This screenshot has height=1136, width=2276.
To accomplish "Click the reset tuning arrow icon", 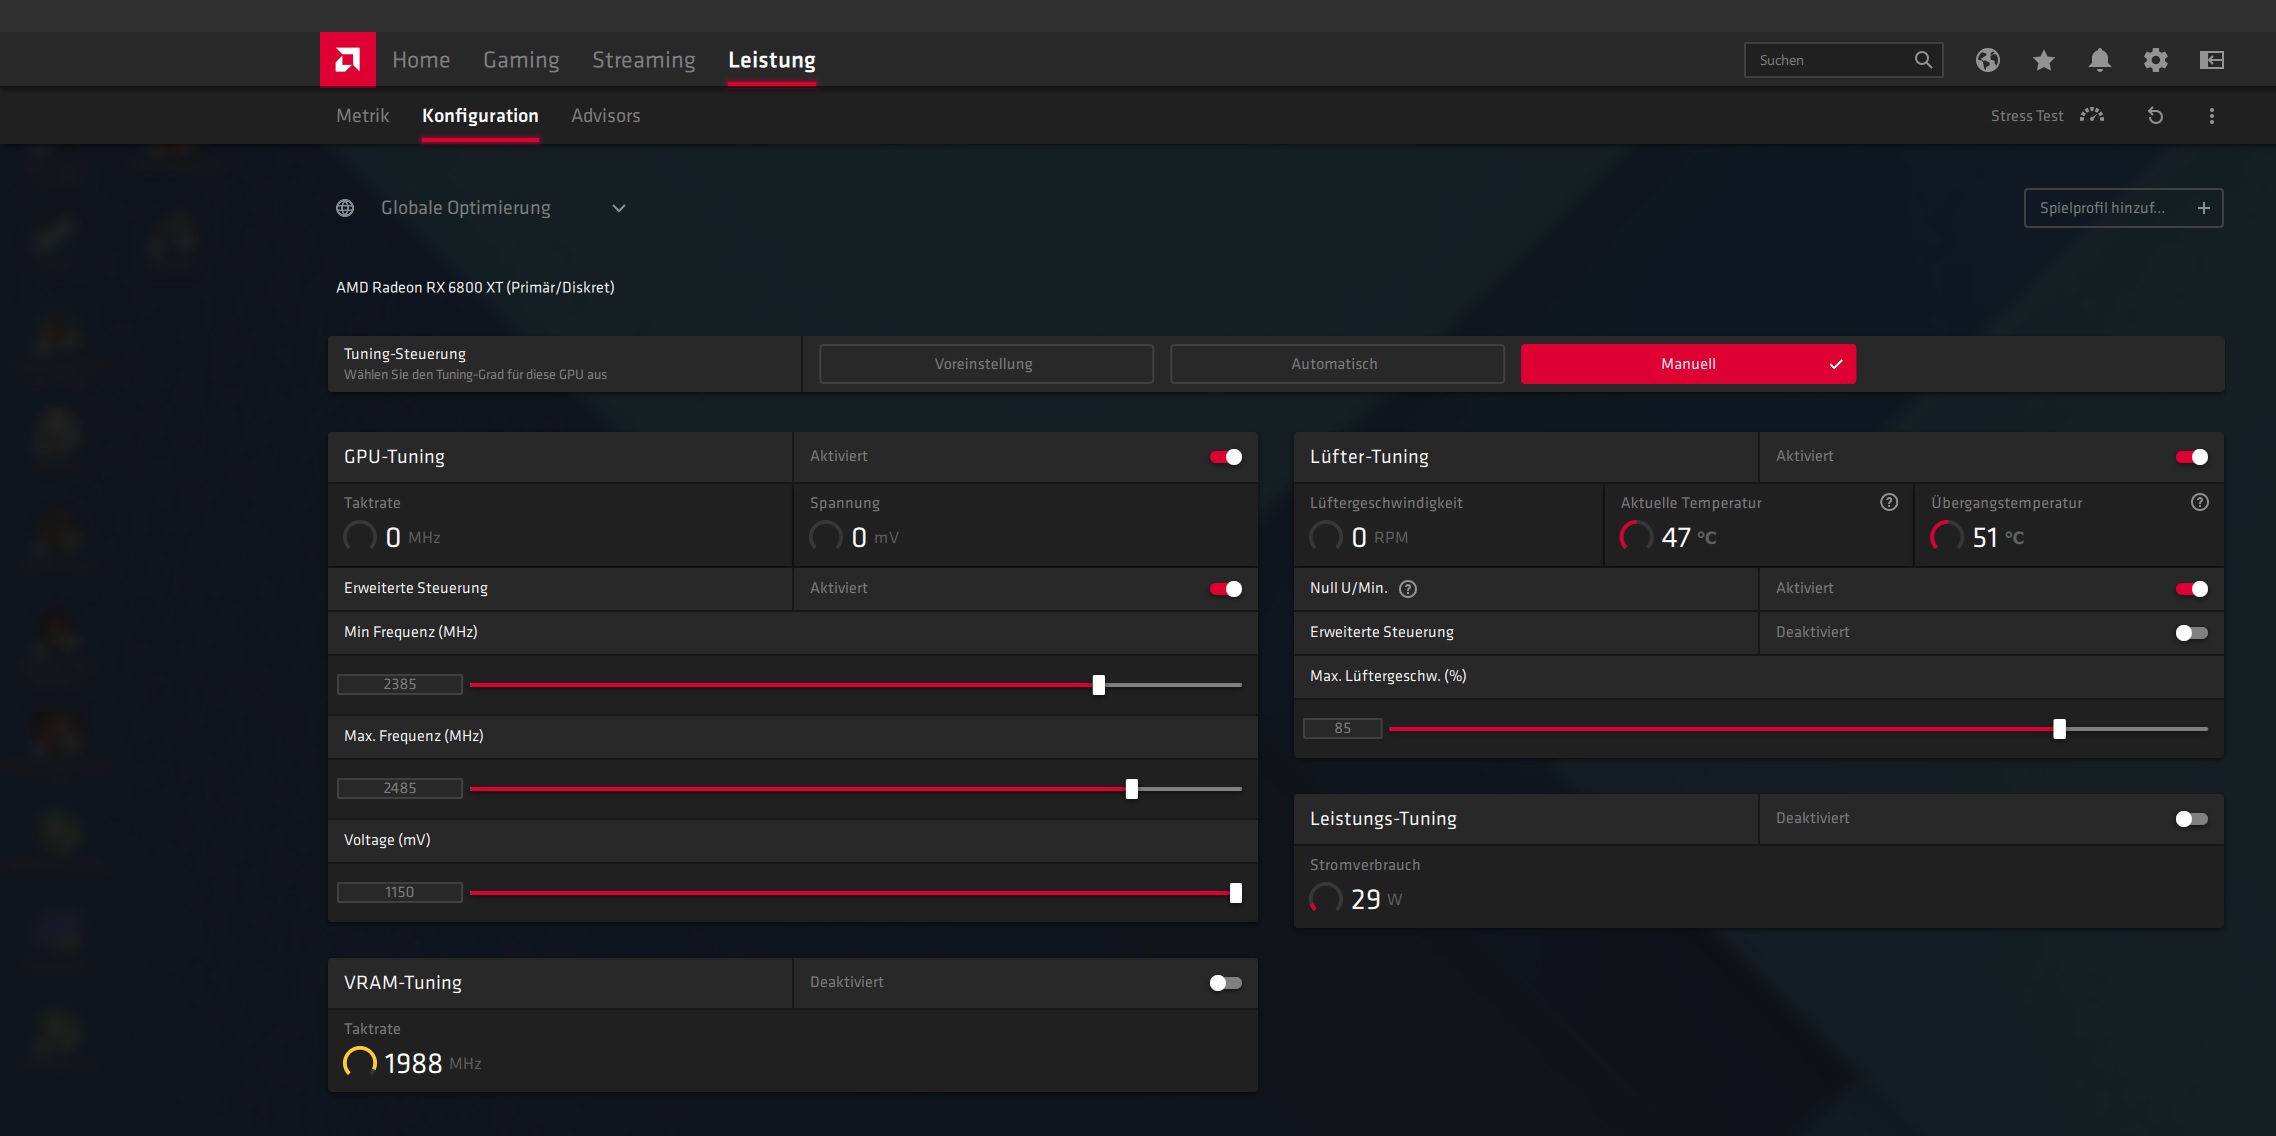I will [x=2155, y=116].
